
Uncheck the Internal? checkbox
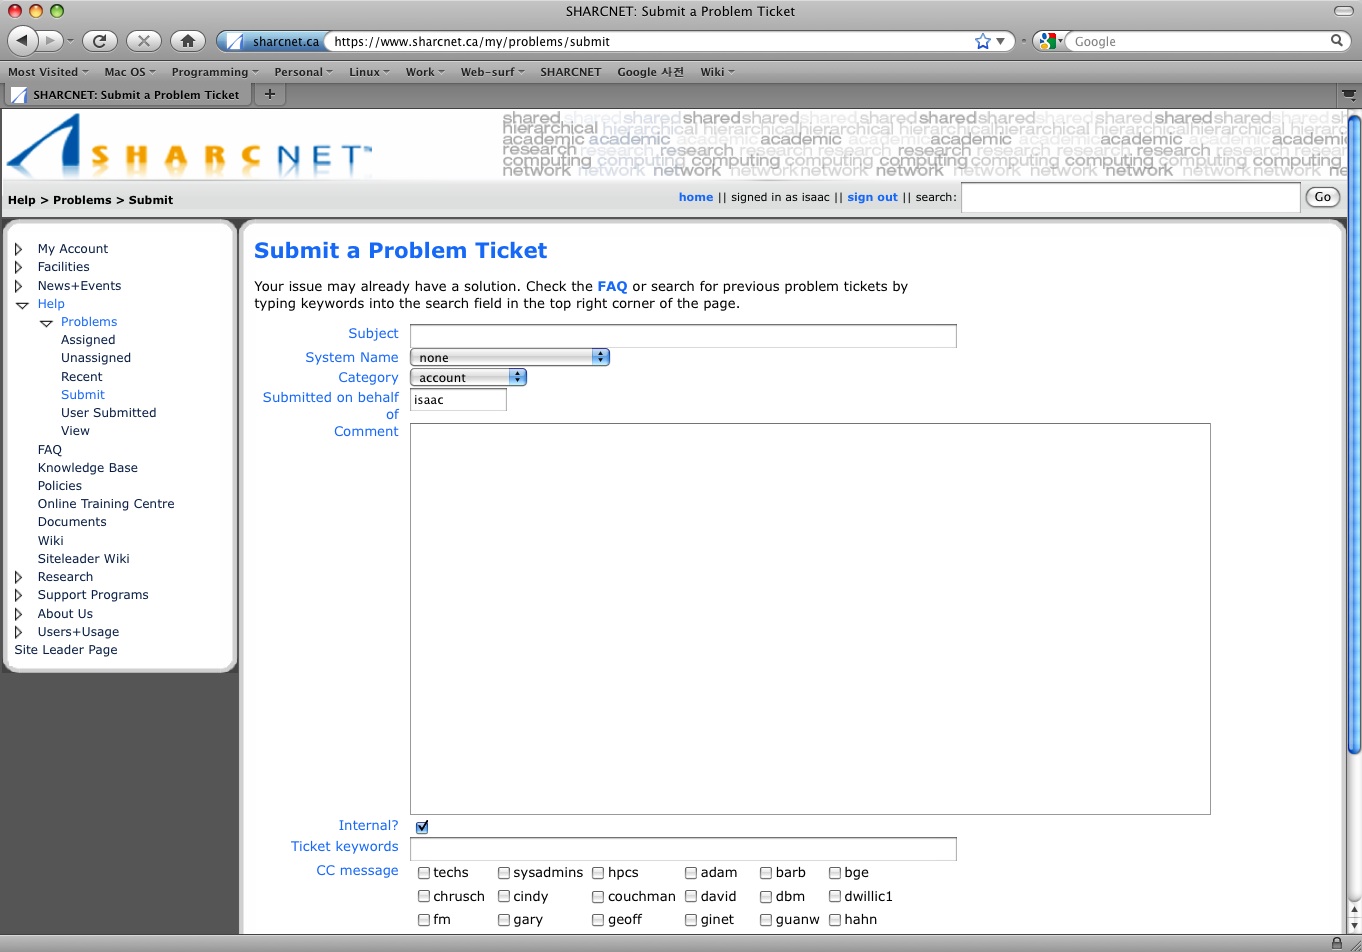pyautogui.click(x=422, y=827)
